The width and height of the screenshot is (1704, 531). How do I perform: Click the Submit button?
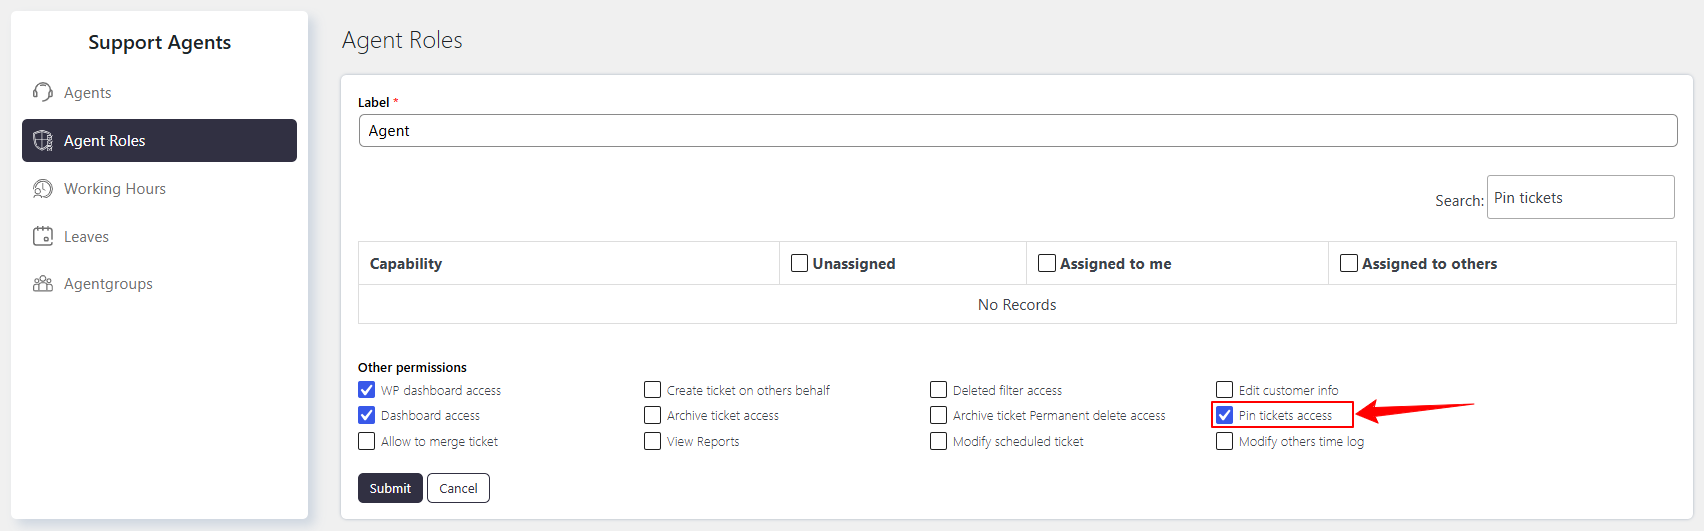coord(390,488)
